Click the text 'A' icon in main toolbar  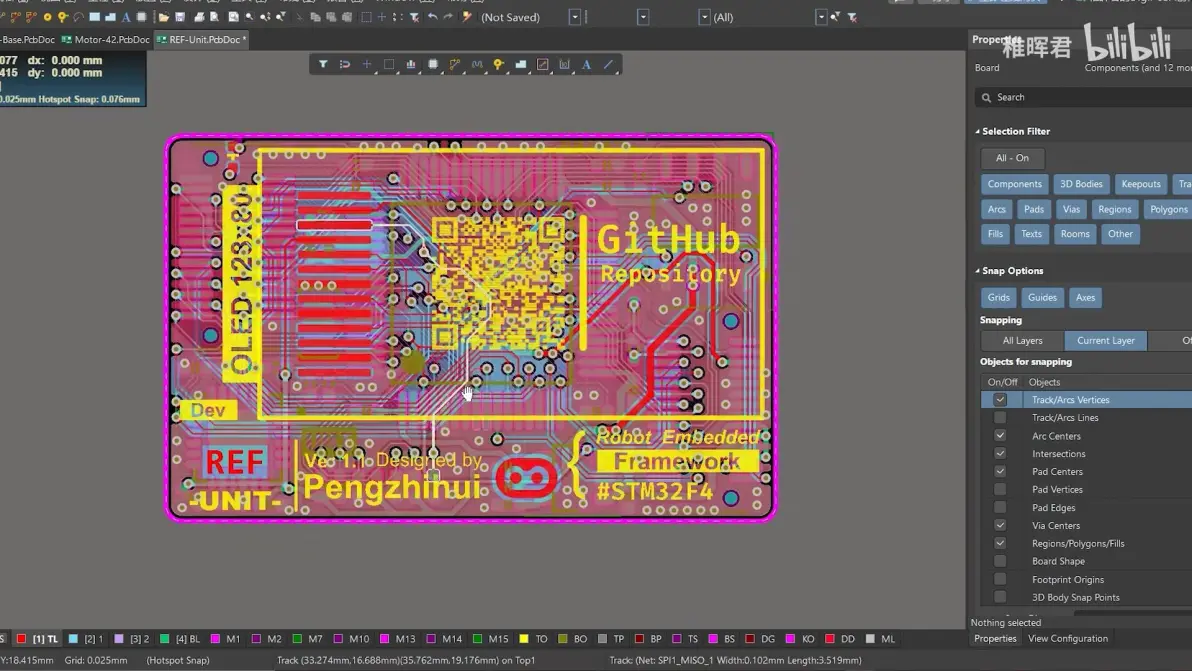coord(125,17)
